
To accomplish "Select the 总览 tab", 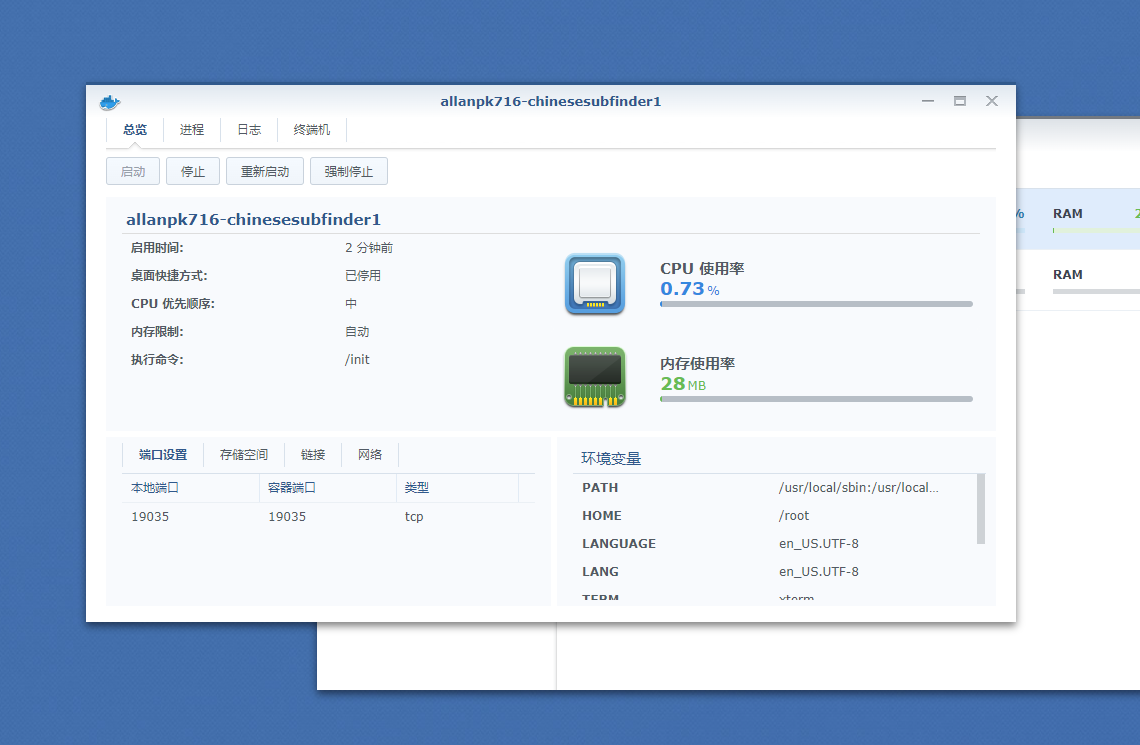I will 134,129.
